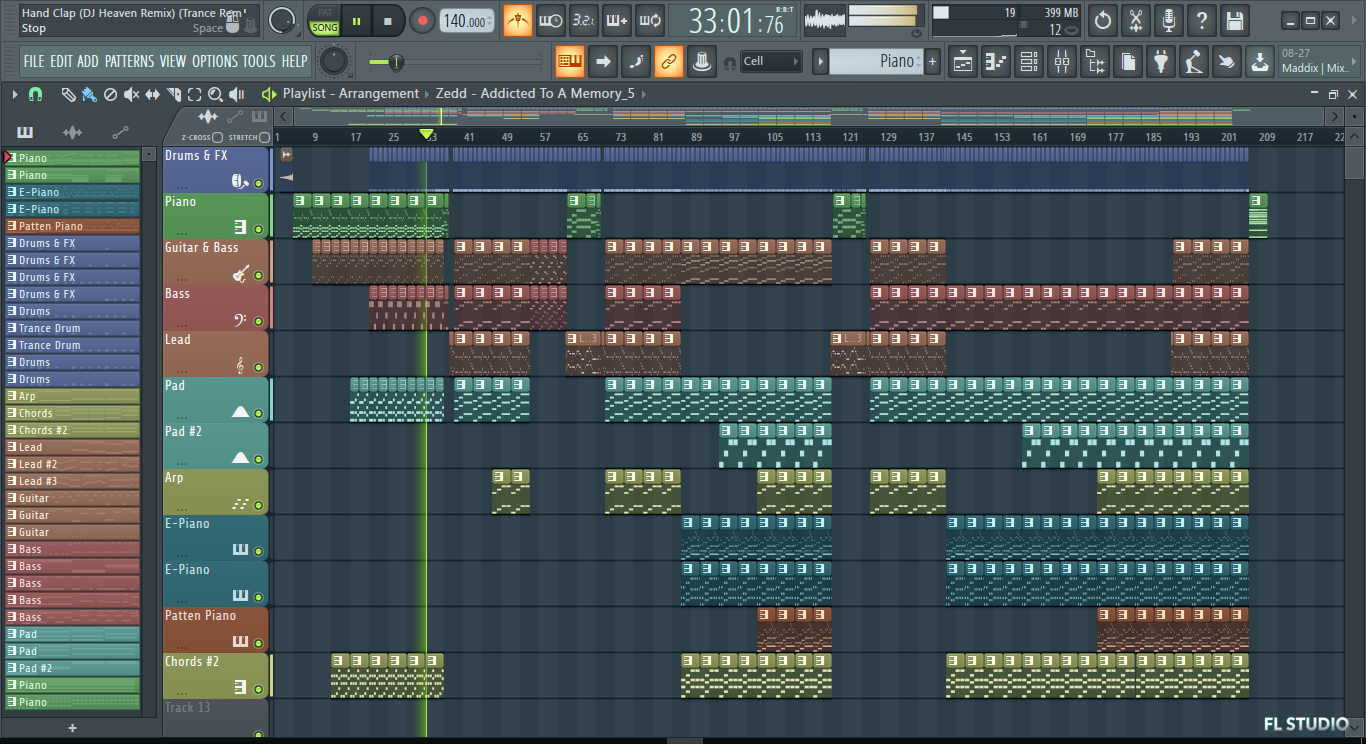
Task: Open the PATTERNS menu
Action: coord(130,61)
